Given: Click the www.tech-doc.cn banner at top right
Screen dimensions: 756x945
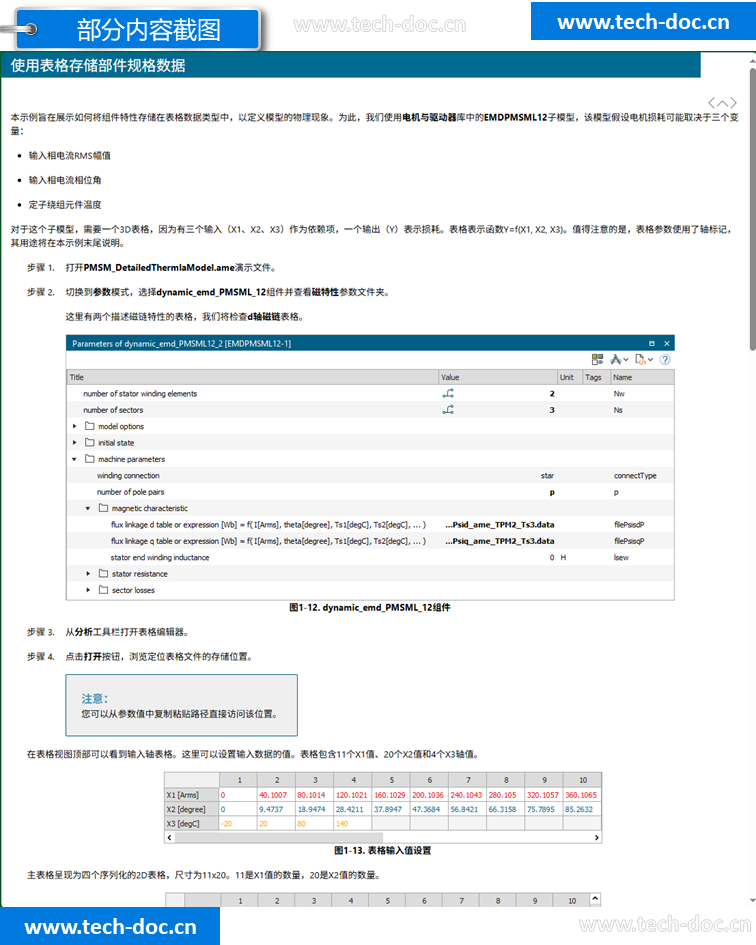Looking at the screenshot, I should [x=643, y=22].
